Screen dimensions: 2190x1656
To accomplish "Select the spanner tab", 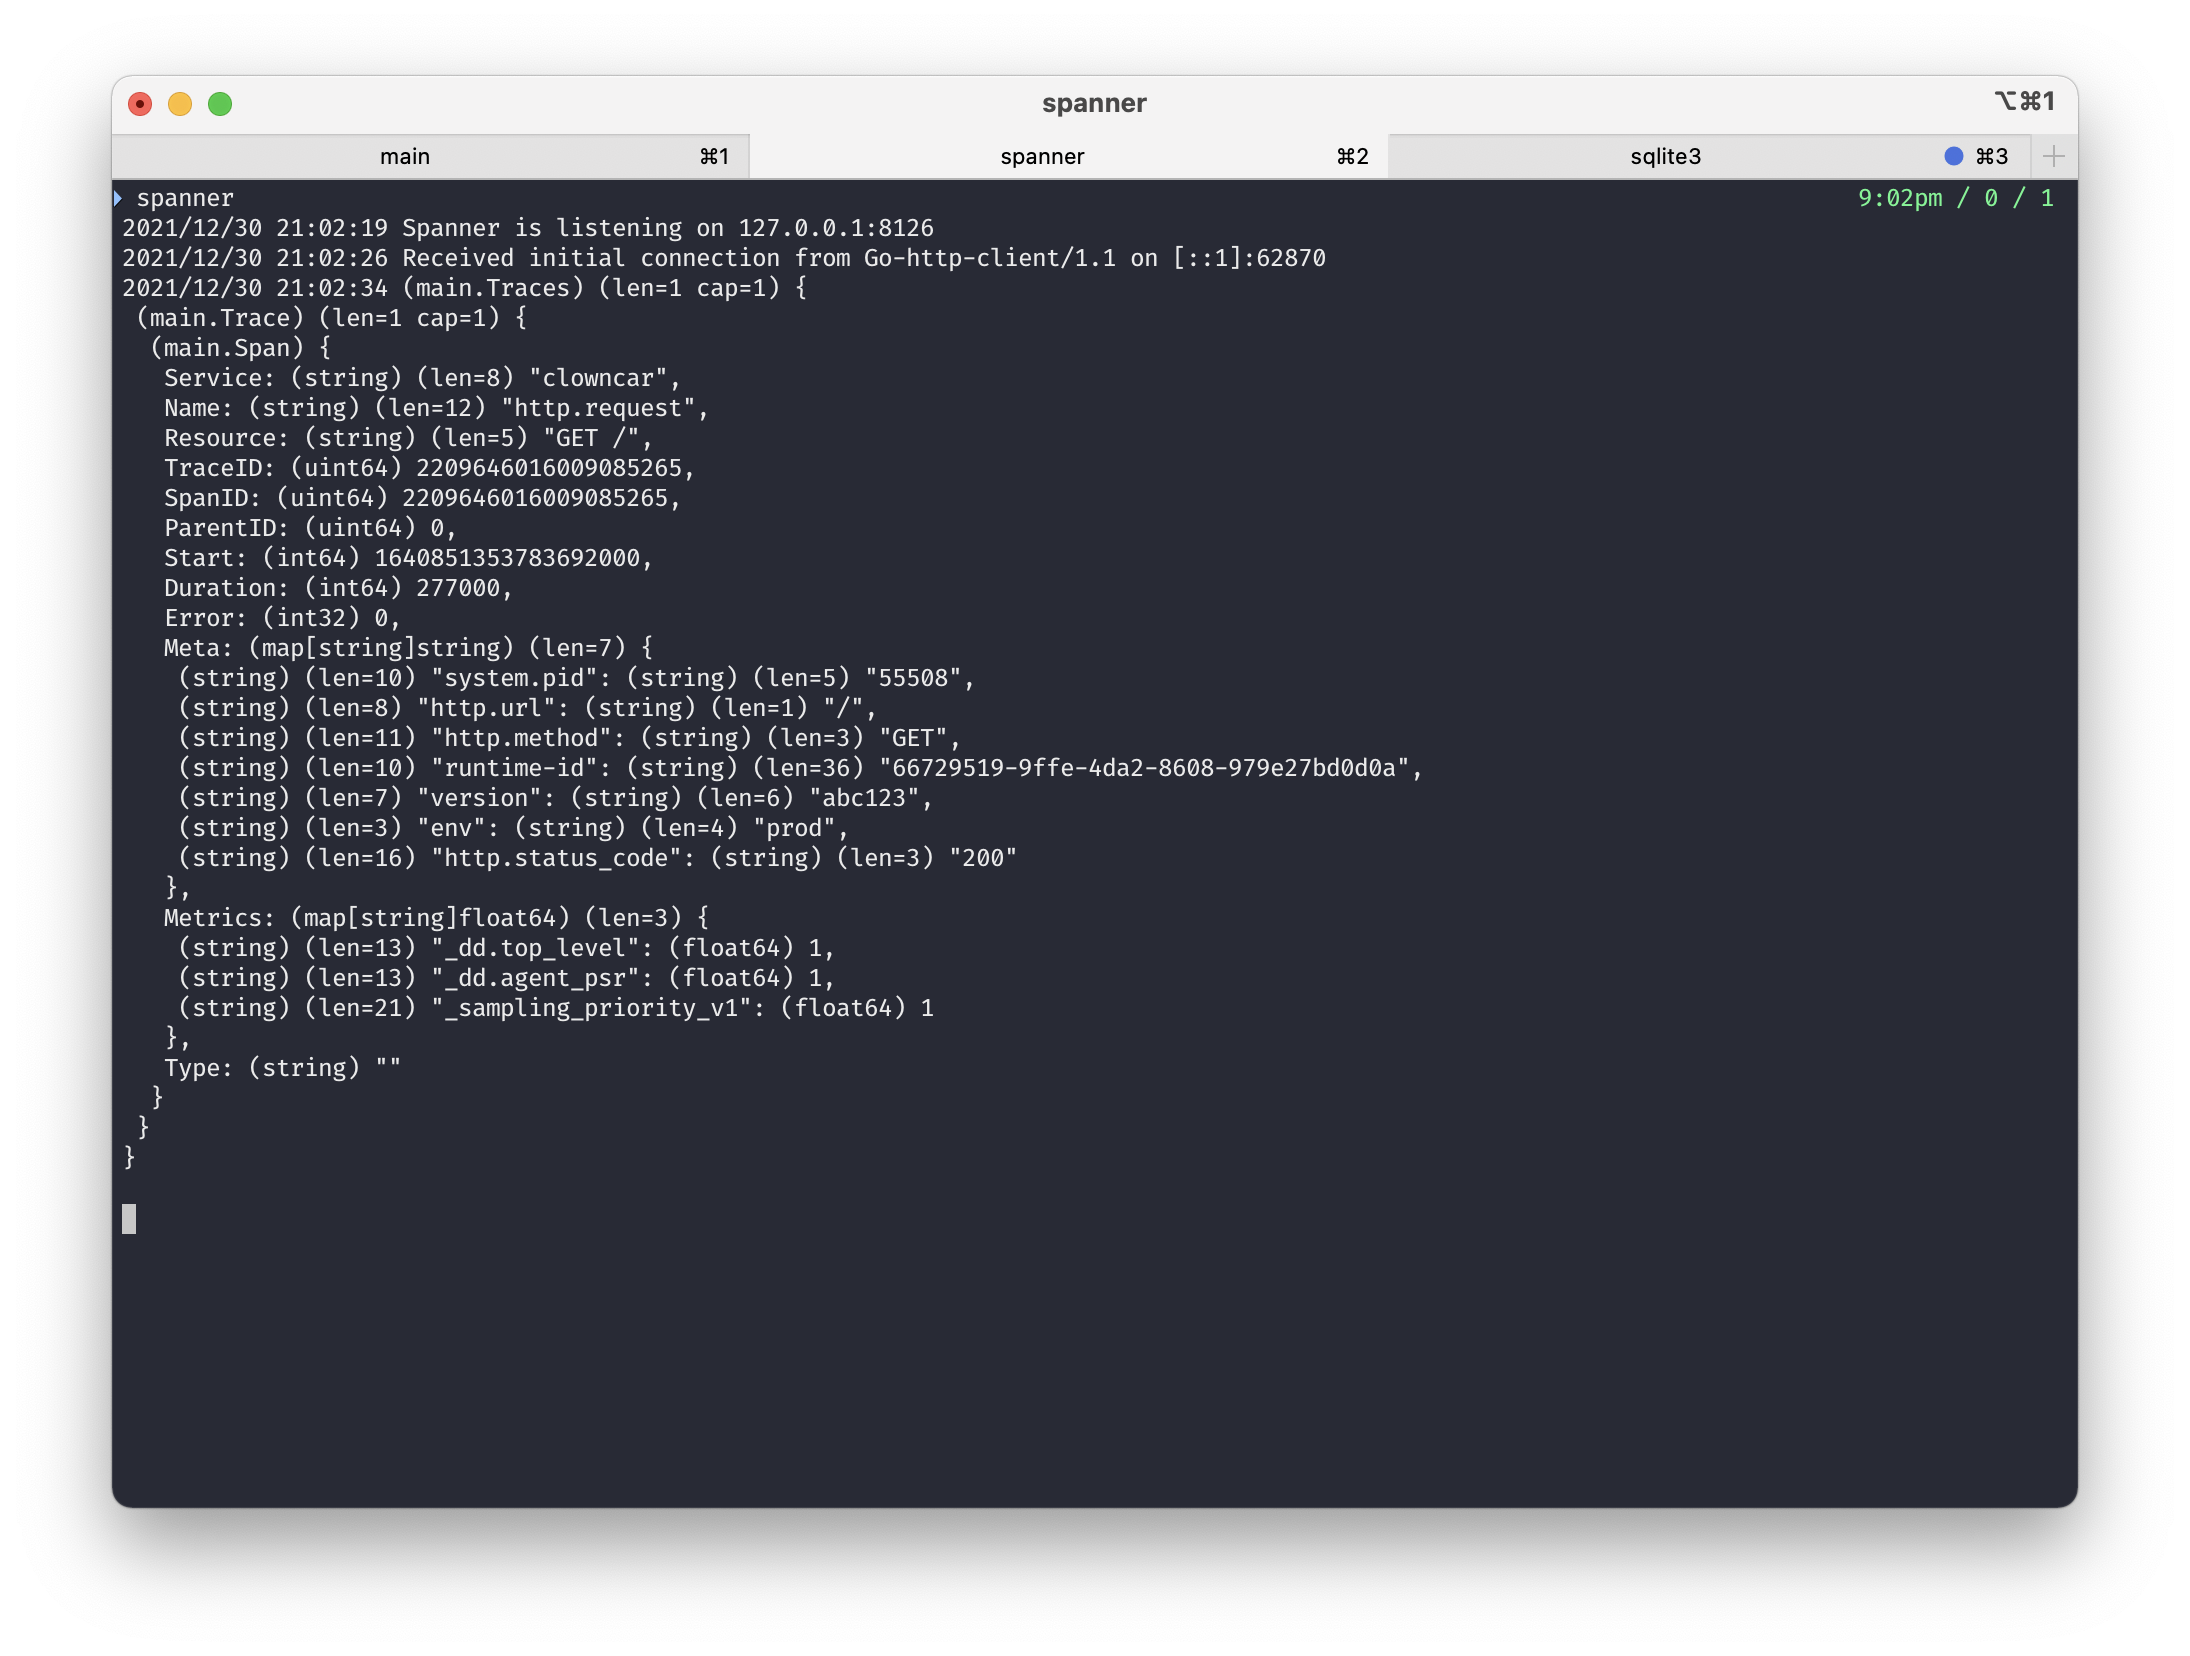I will [1042, 156].
